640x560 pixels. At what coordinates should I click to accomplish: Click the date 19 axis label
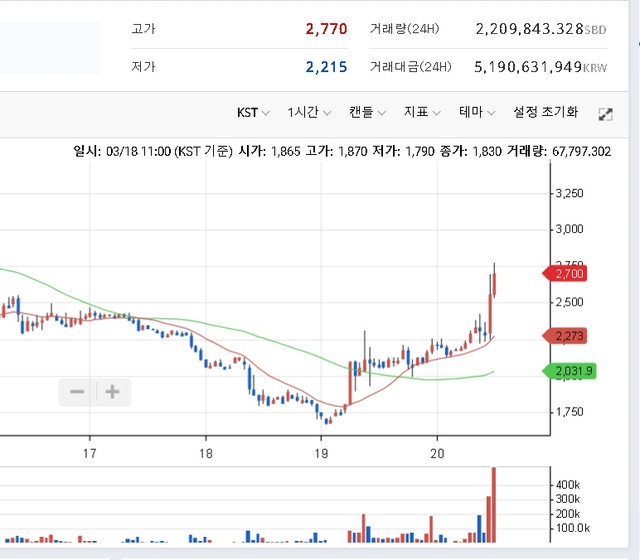(x=321, y=453)
